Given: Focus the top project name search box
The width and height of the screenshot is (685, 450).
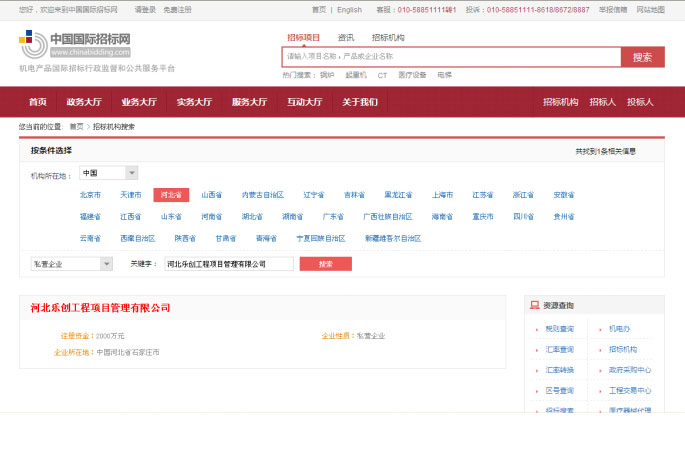Looking at the screenshot, I should pyautogui.click(x=451, y=57).
